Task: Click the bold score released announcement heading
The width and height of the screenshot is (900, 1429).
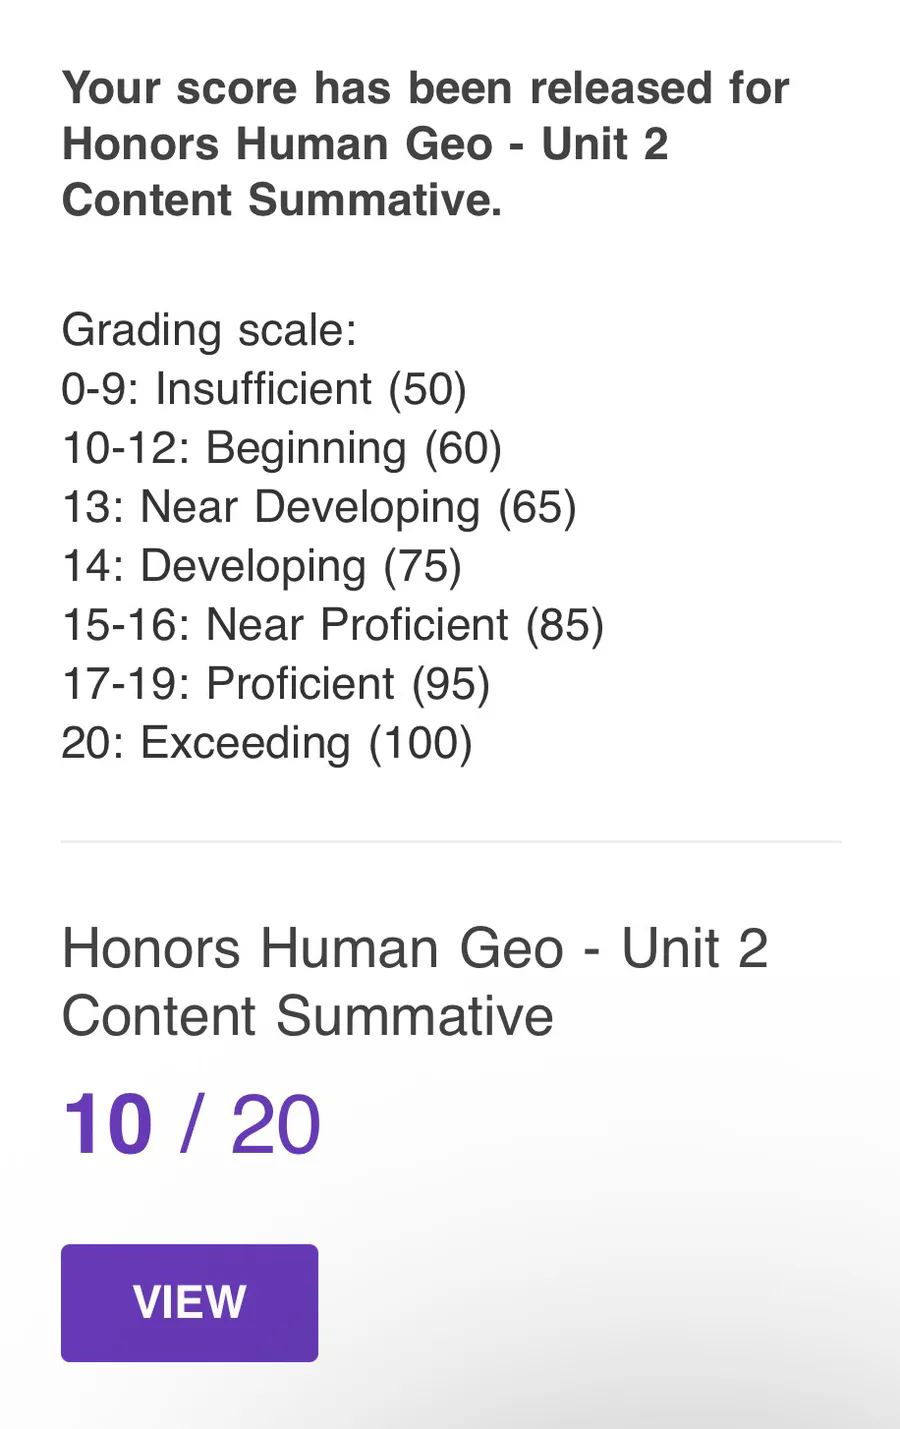Action: pyautogui.click(x=425, y=144)
